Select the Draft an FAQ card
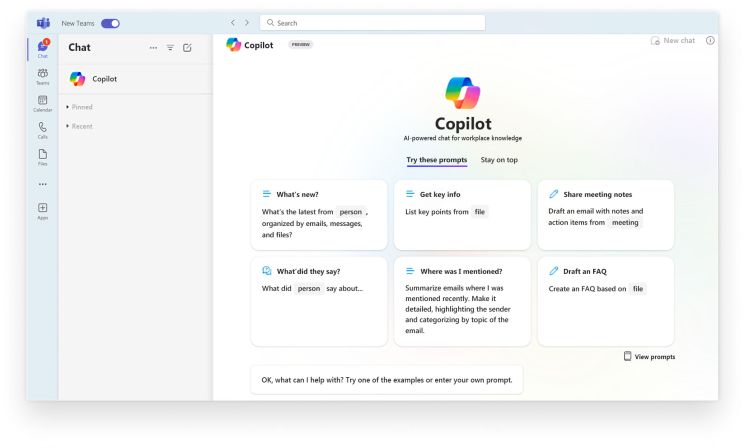Viewport: 750px width, 447px height. (x=606, y=302)
